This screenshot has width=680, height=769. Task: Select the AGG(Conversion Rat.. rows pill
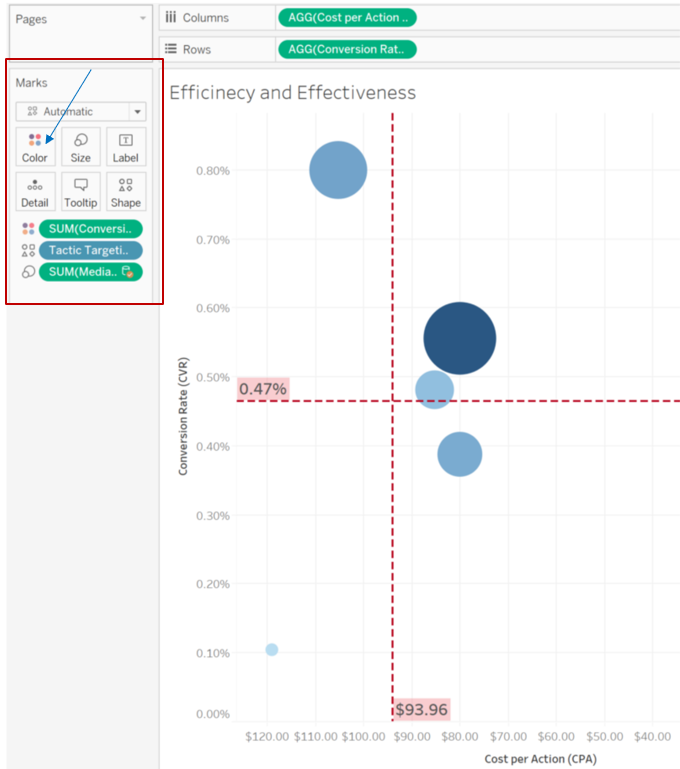click(x=347, y=50)
